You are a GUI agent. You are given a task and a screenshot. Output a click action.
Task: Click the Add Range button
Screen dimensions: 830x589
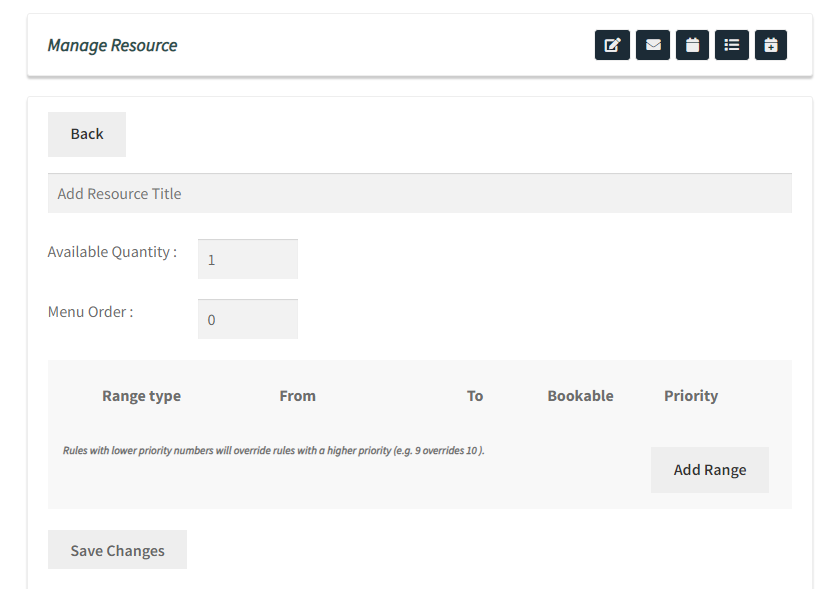point(710,470)
